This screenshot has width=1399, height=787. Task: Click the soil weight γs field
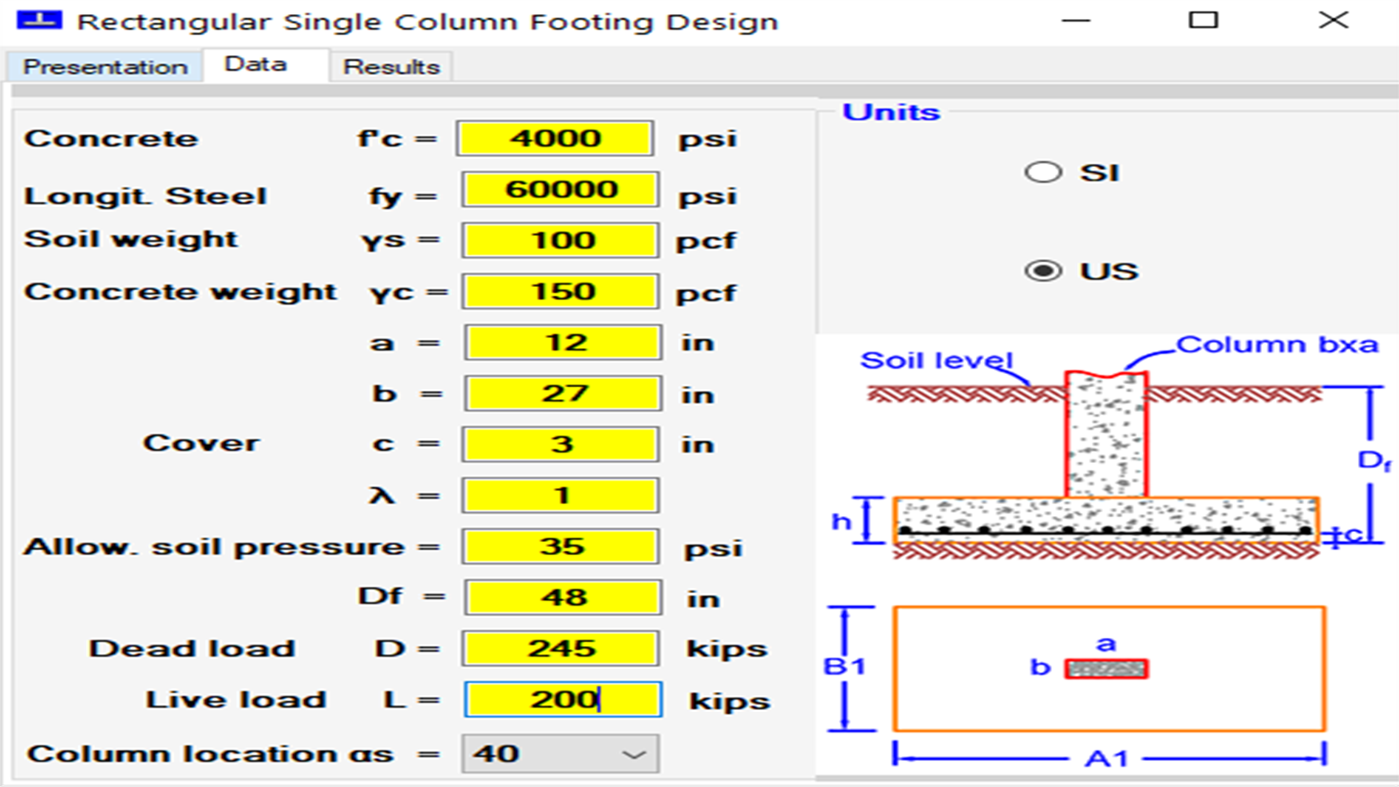coord(560,240)
